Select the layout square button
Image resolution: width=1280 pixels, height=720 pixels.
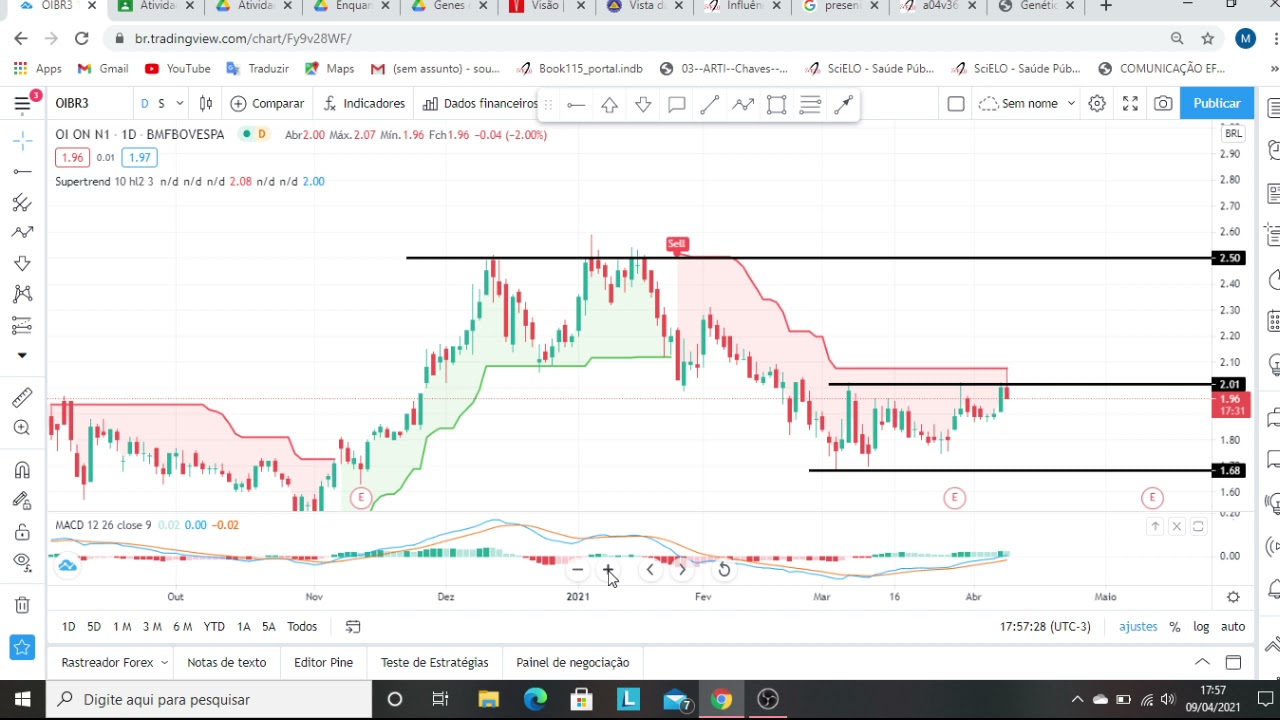956,103
